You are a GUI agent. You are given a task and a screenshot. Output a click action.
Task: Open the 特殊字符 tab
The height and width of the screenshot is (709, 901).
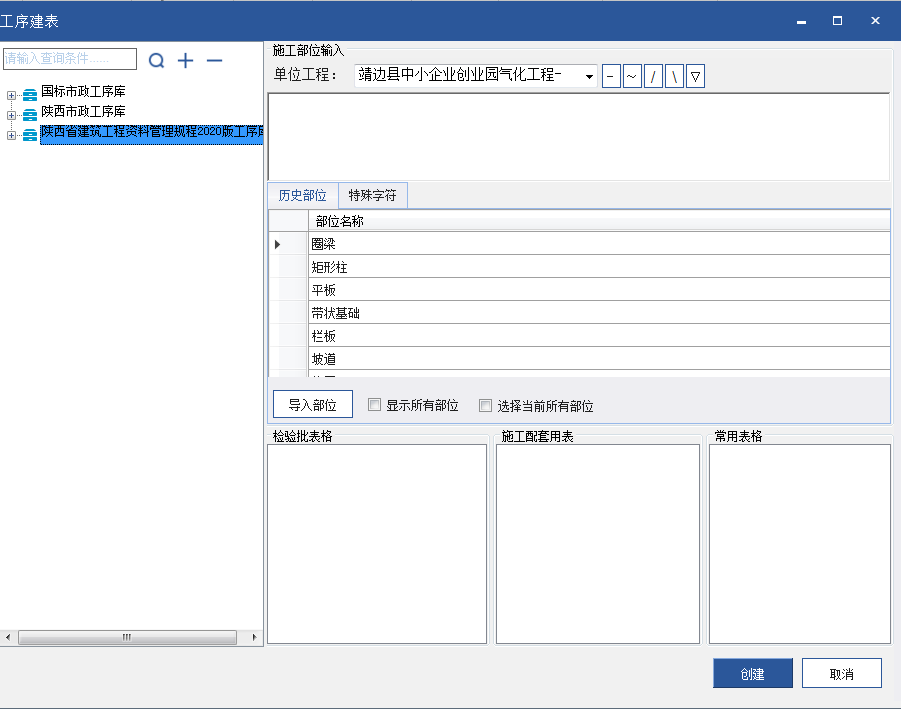pos(372,195)
